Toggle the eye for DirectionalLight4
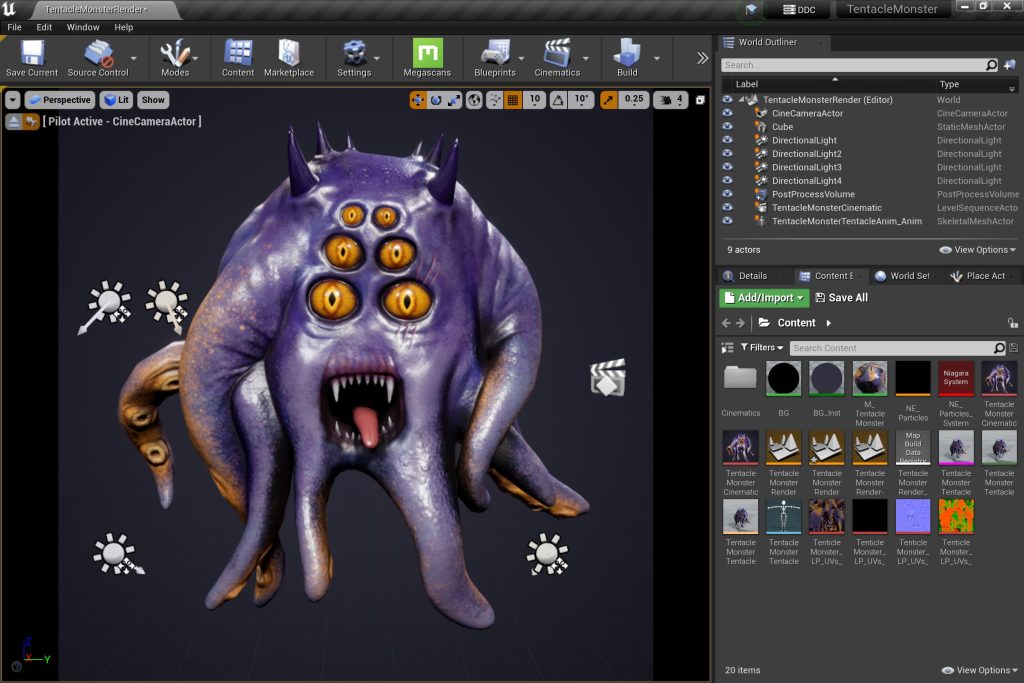Image resolution: width=1024 pixels, height=683 pixels. coord(728,180)
